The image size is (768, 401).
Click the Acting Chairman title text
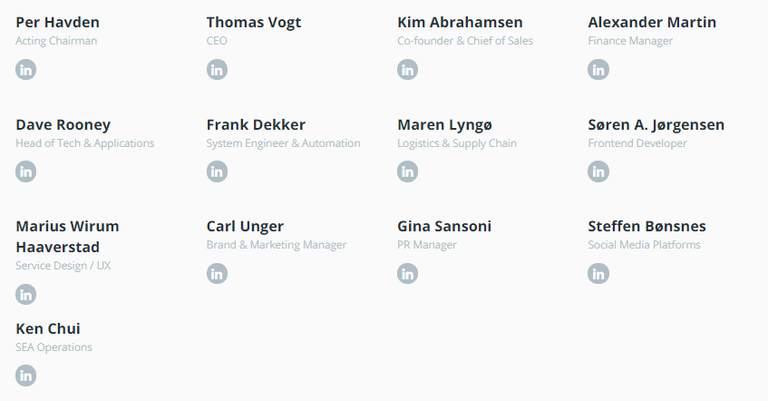56,41
